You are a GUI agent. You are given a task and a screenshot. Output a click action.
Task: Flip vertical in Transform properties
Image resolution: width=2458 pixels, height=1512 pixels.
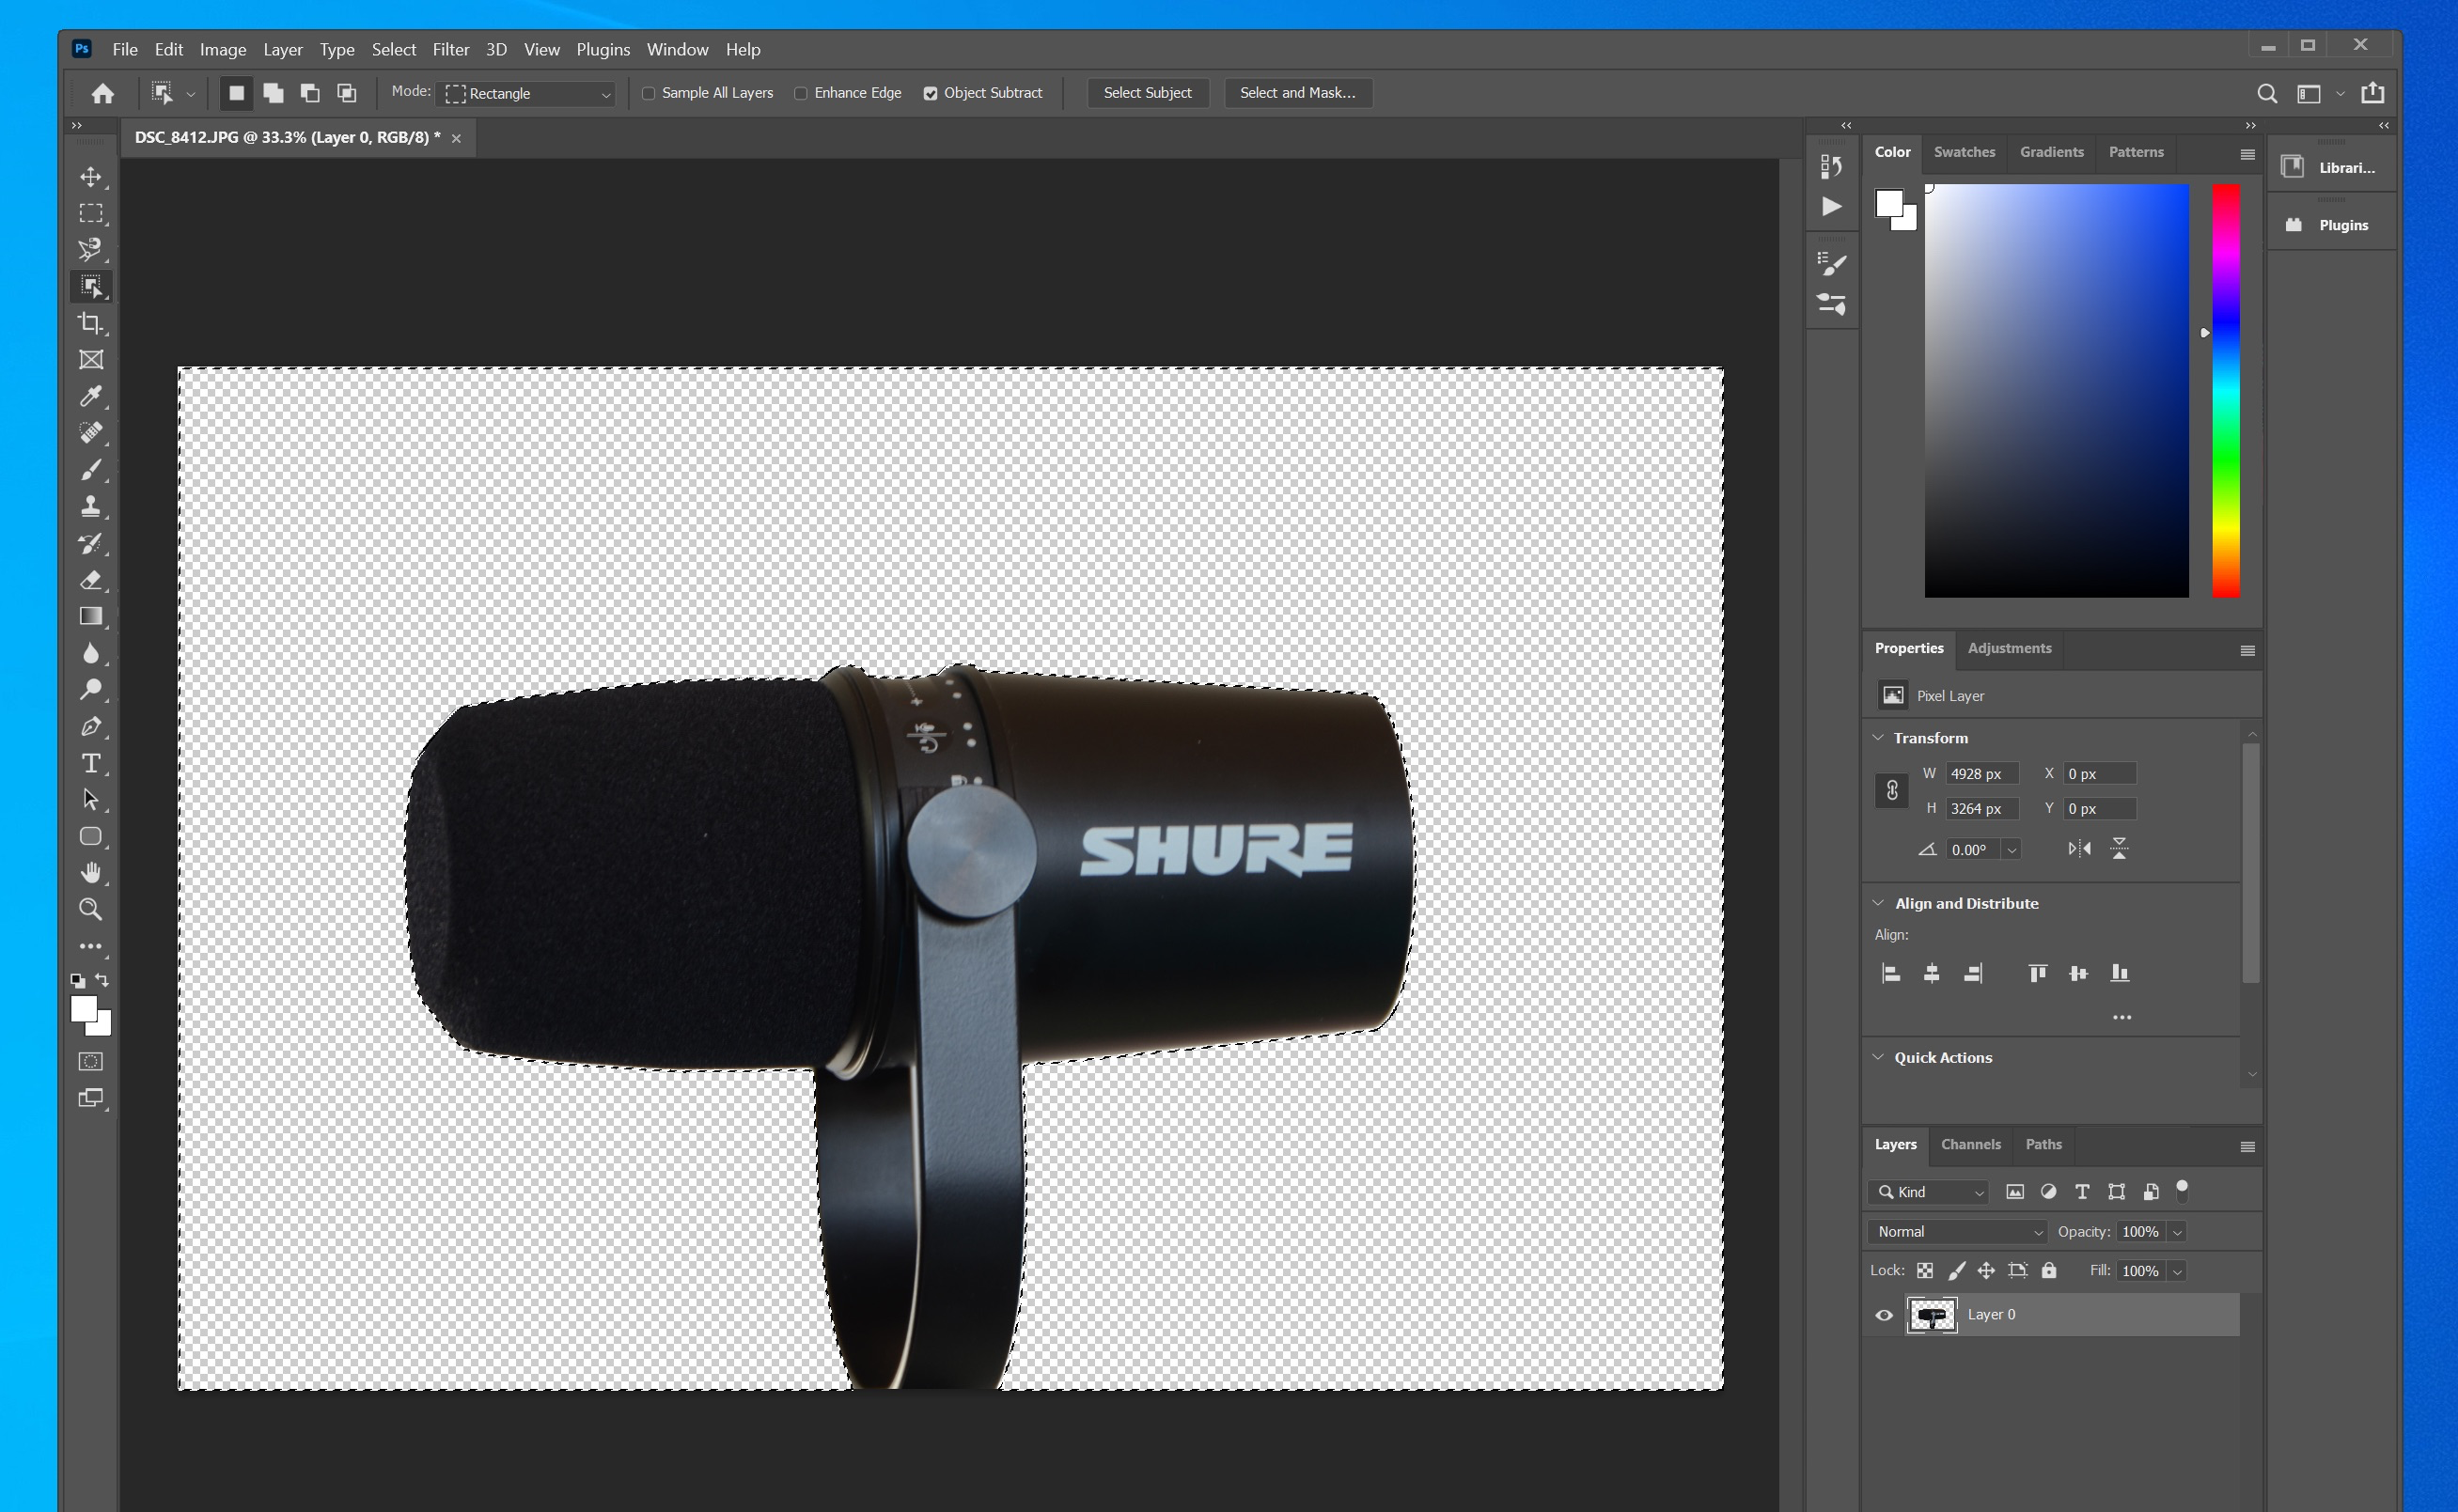[2119, 849]
